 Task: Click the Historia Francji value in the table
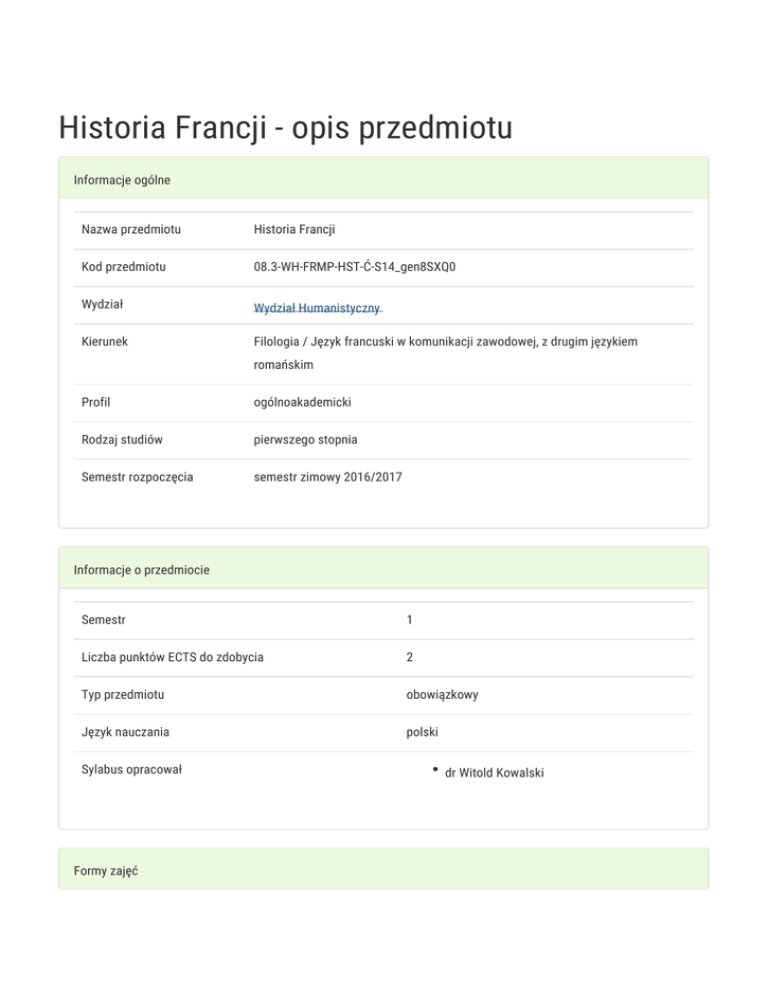point(294,230)
